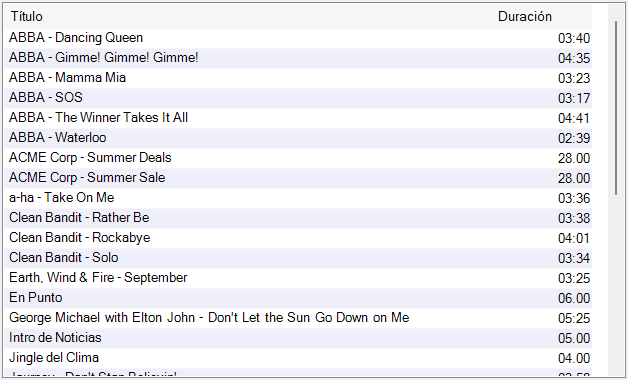Select George Michael with Elton John track
The image size is (628, 380).
pyautogui.click(x=298, y=318)
